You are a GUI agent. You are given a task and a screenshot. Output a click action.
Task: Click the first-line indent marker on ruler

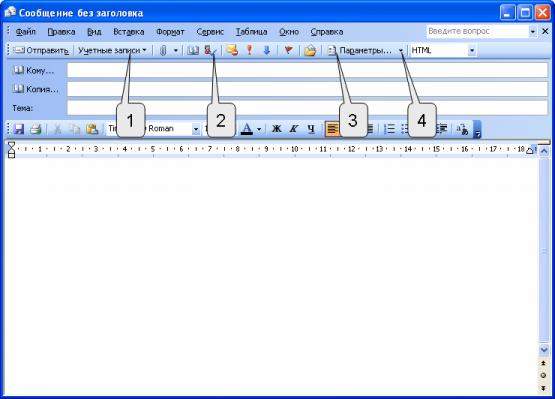point(11,145)
